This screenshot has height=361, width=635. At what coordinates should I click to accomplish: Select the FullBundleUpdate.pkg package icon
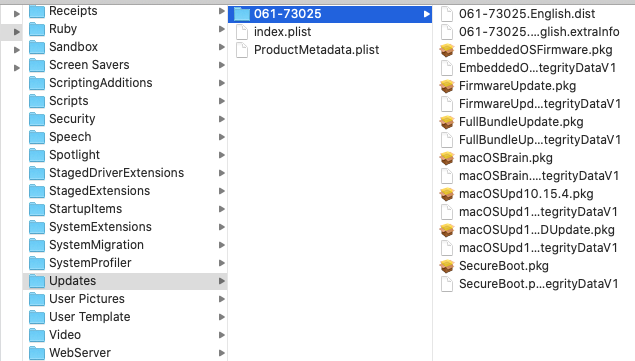tap(447, 122)
